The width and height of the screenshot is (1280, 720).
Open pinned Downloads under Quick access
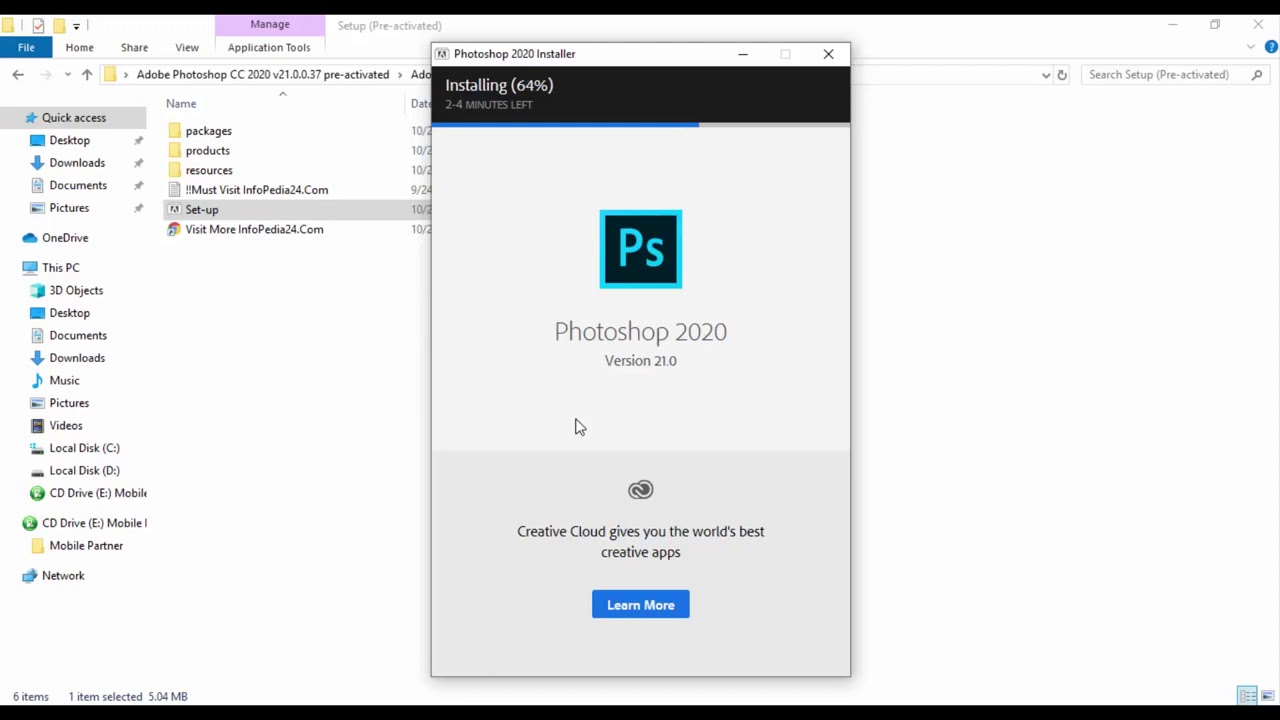pos(77,163)
